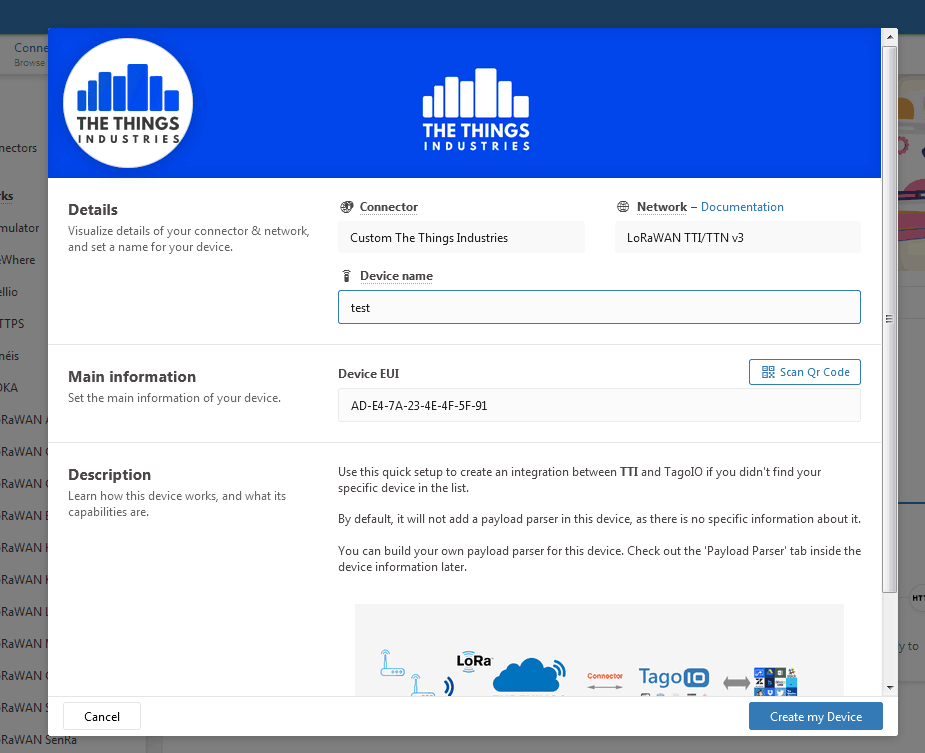925x753 pixels.
Task: Click the Network label text
Action: [662, 207]
